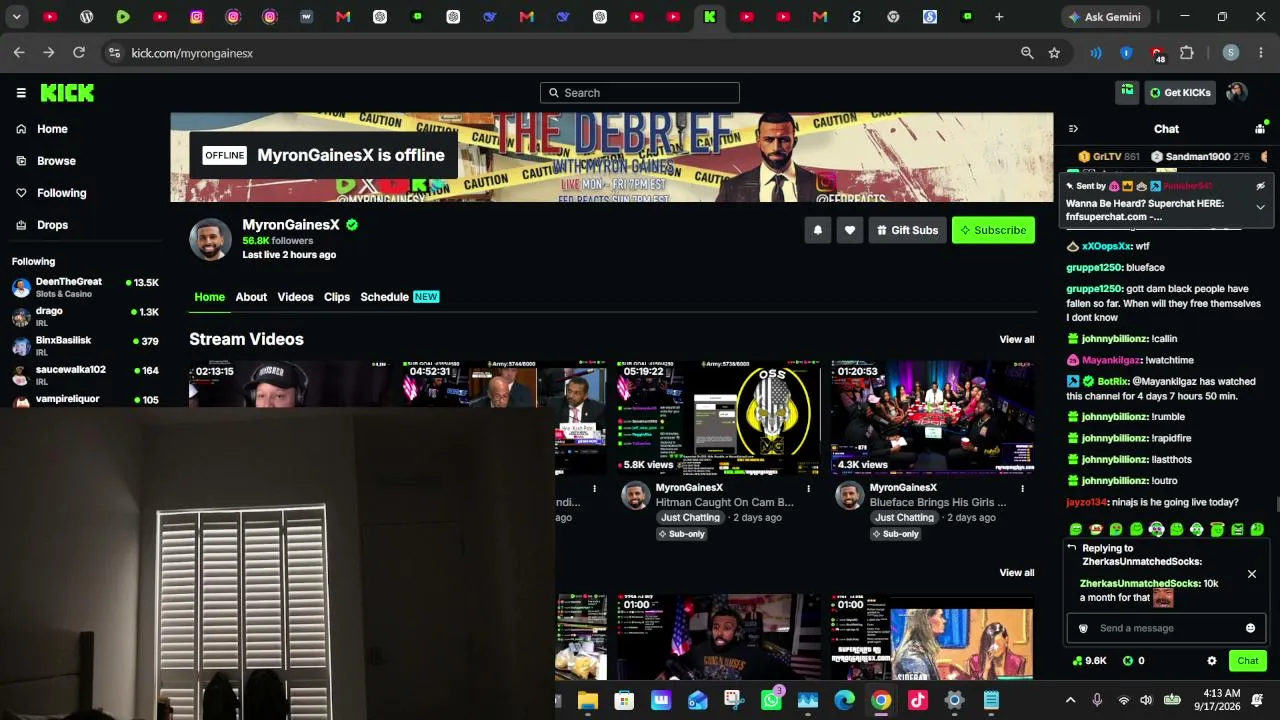Image resolution: width=1280 pixels, height=720 pixels.
Task: Switch to the About tab
Action: tap(251, 297)
